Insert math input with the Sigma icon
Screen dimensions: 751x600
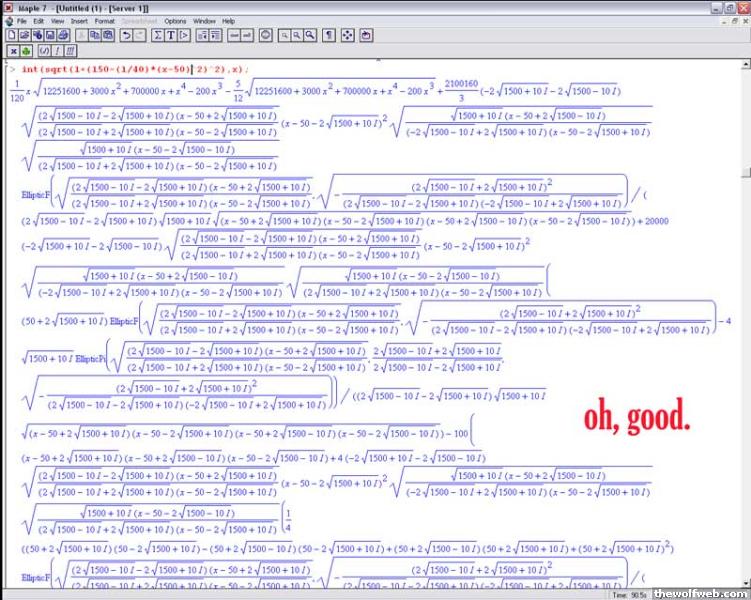click(157, 35)
